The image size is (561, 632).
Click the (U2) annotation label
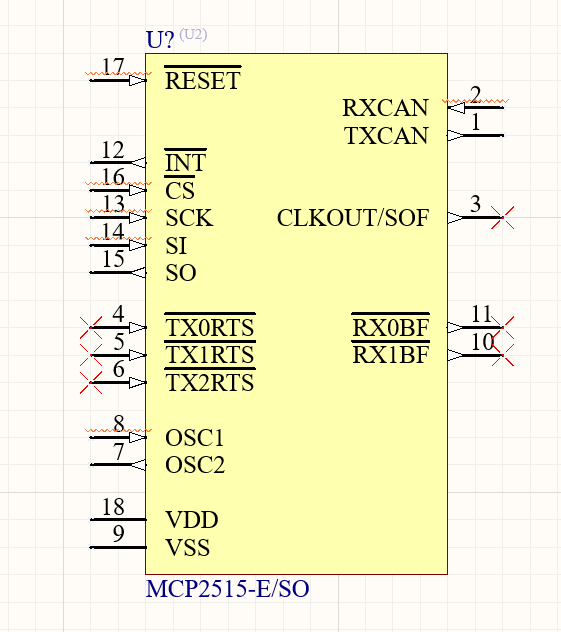[193, 35]
